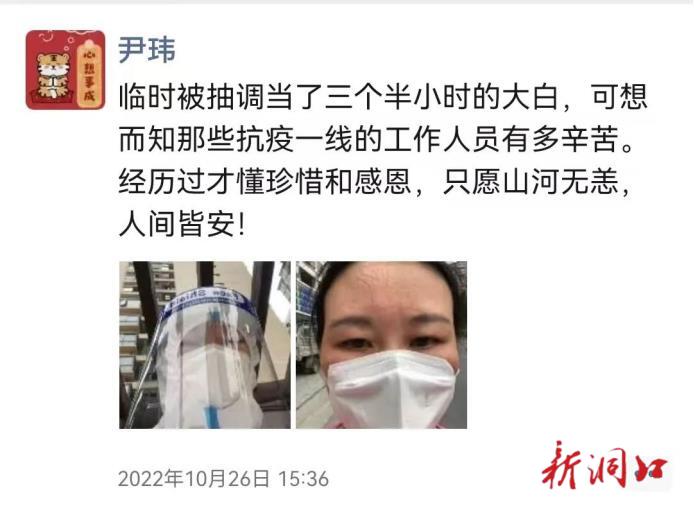Open the tiger avatar profile picture
Viewport: 694px width, 521px height.
(66, 69)
